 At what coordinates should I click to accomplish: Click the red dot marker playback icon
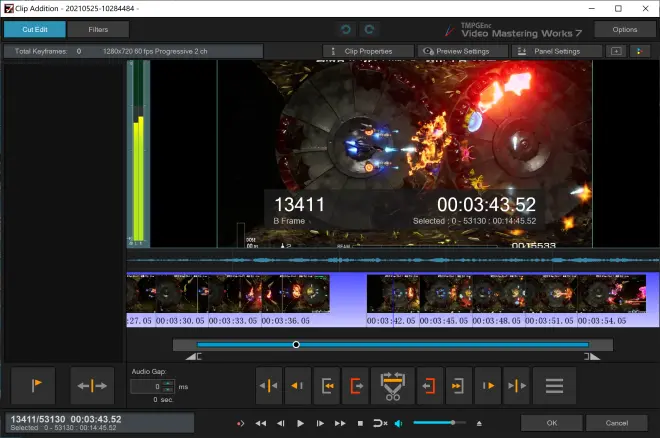coord(240,423)
